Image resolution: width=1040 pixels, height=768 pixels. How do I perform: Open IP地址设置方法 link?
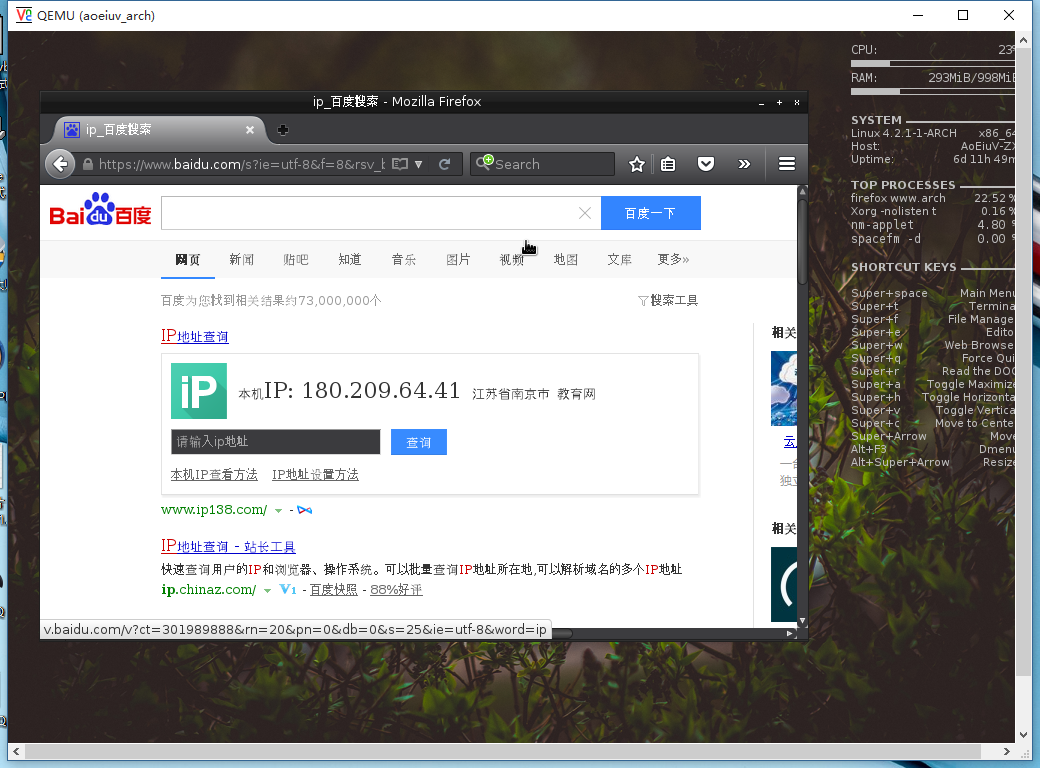click(315, 475)
